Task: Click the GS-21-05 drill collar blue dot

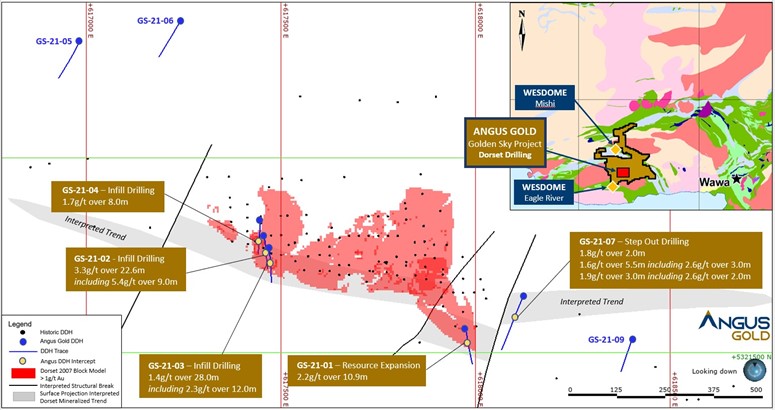Action: click(79, 41)
